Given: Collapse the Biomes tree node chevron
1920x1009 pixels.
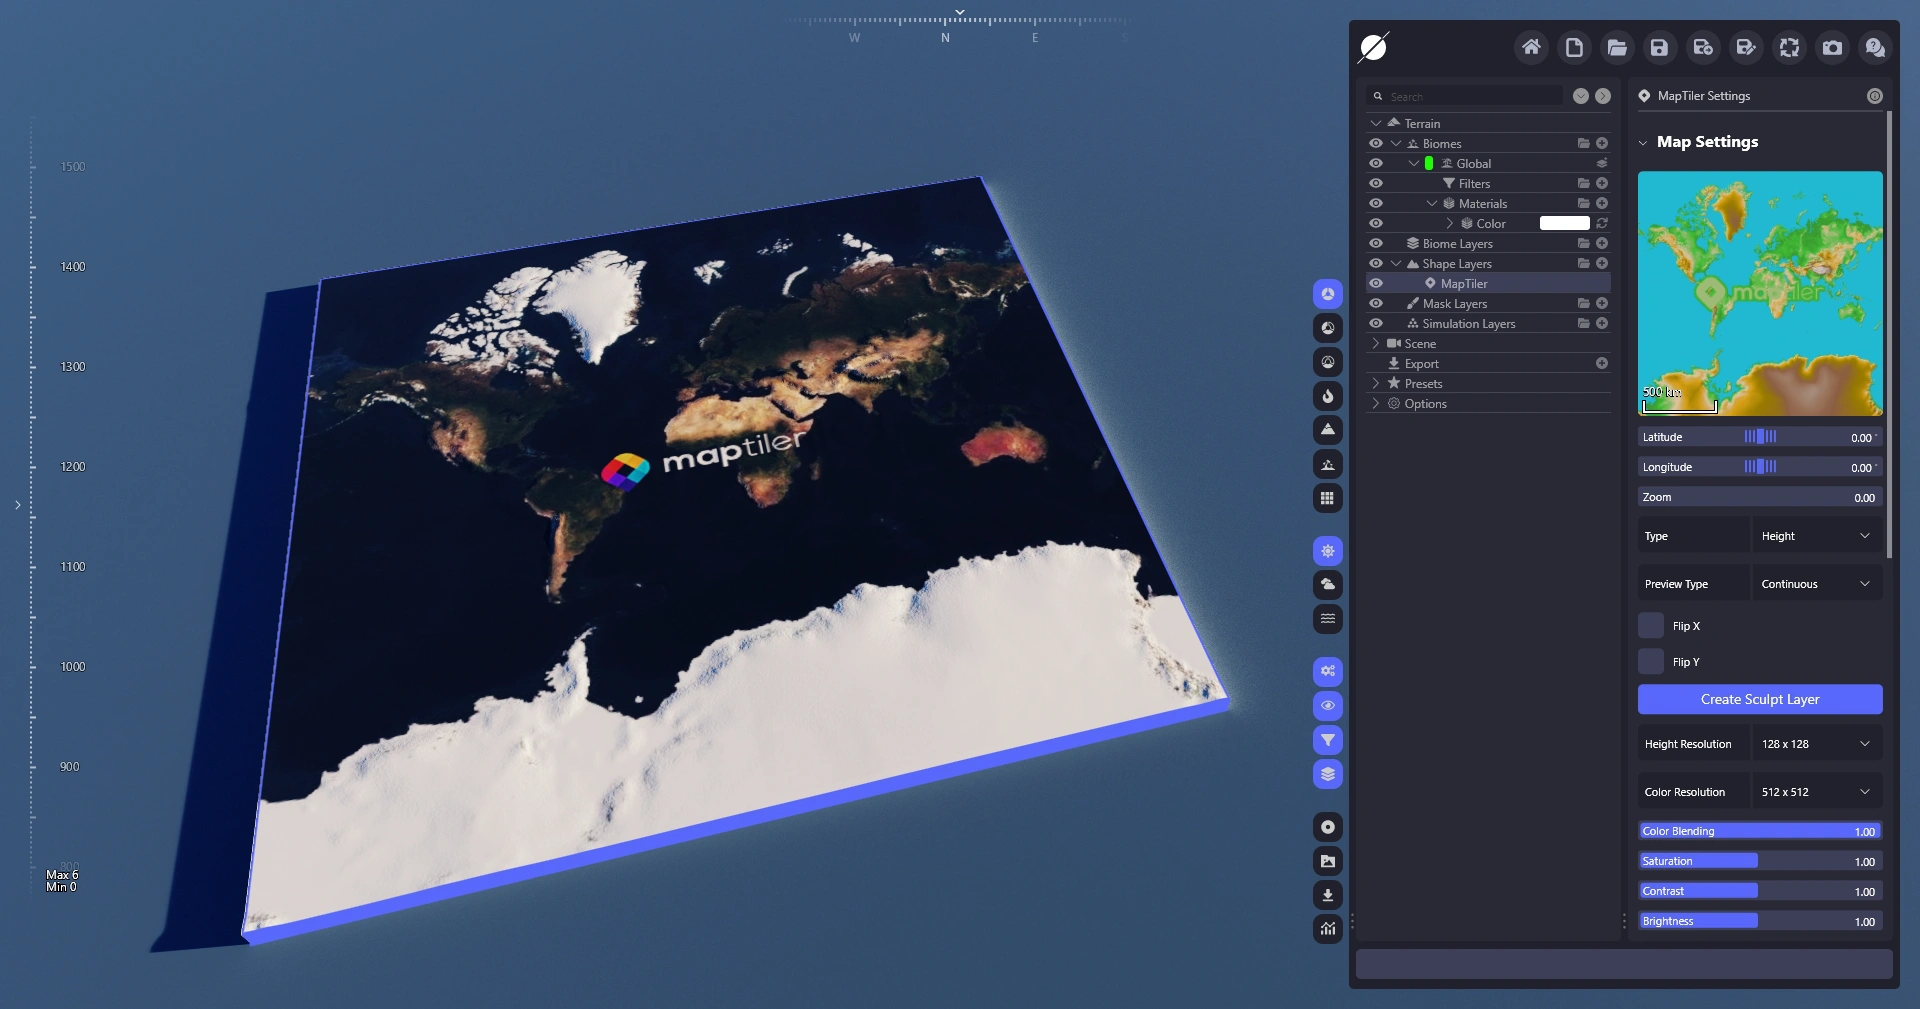Looking at the screenshot, I should coord(1396,143).
